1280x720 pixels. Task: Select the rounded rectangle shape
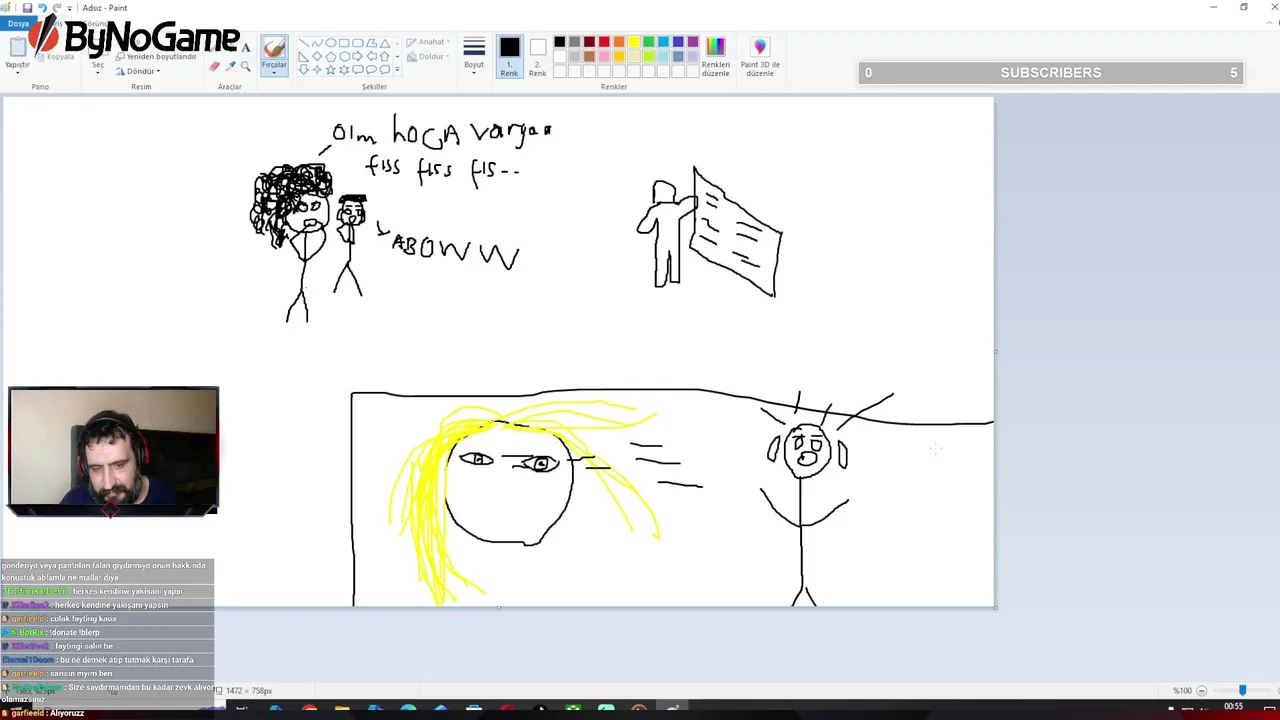[x=357, y=43]
